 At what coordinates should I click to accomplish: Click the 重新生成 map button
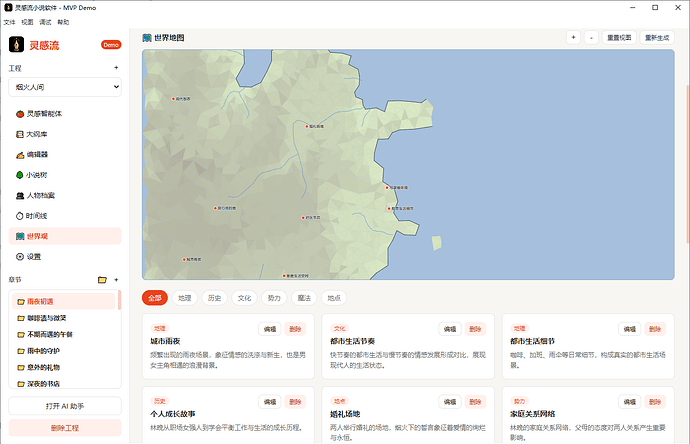(657, 38)
